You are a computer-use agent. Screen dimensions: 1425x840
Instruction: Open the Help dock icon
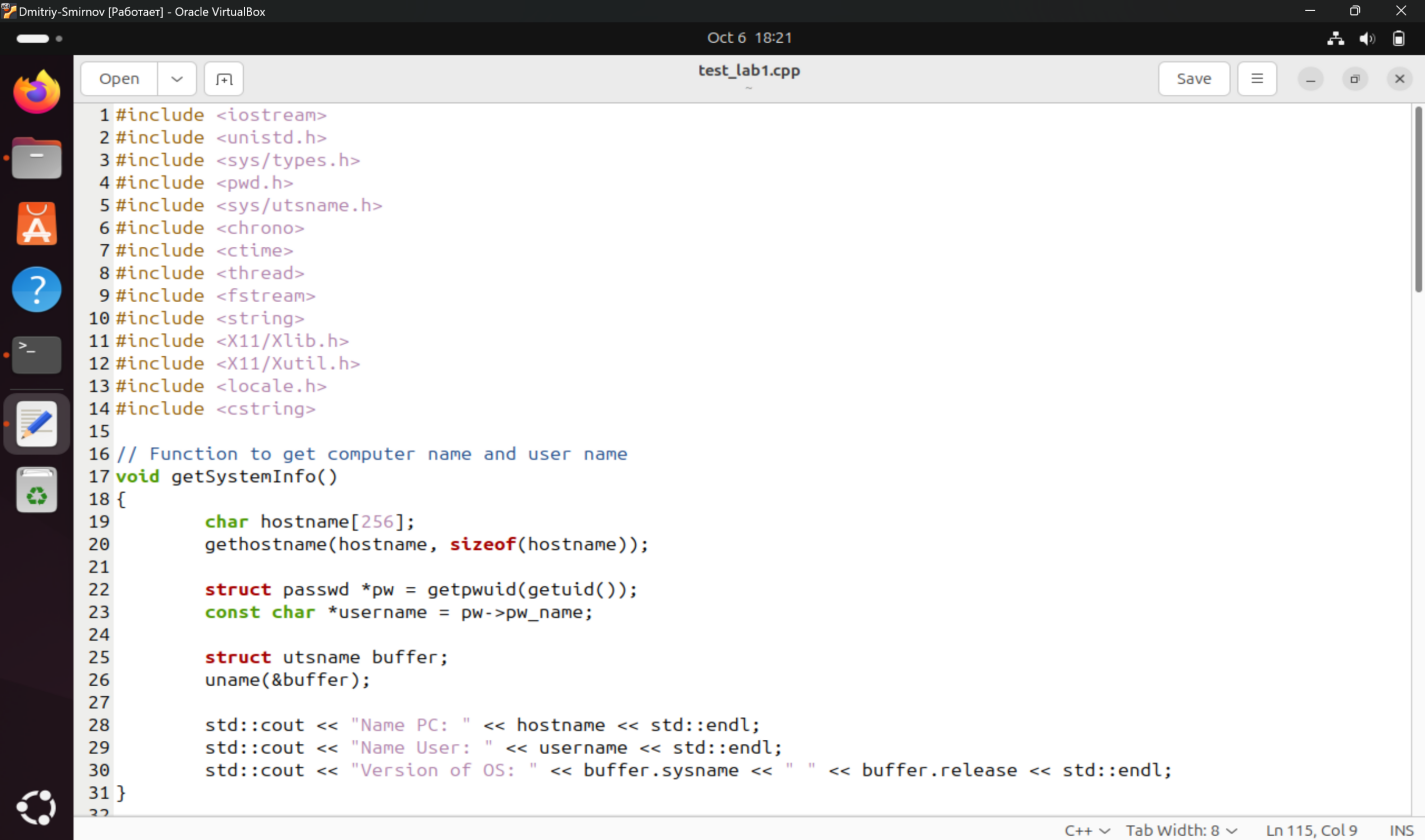37,290
